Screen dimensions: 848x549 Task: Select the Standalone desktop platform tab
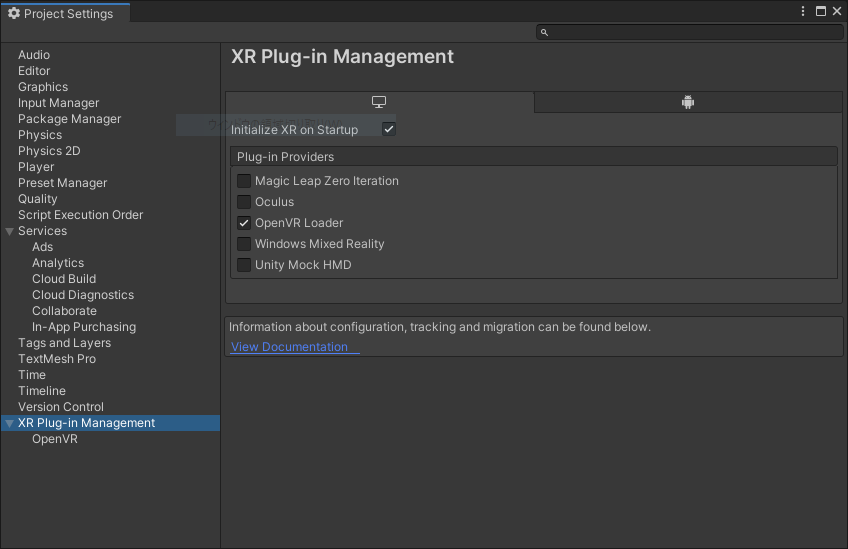point(379,102)
